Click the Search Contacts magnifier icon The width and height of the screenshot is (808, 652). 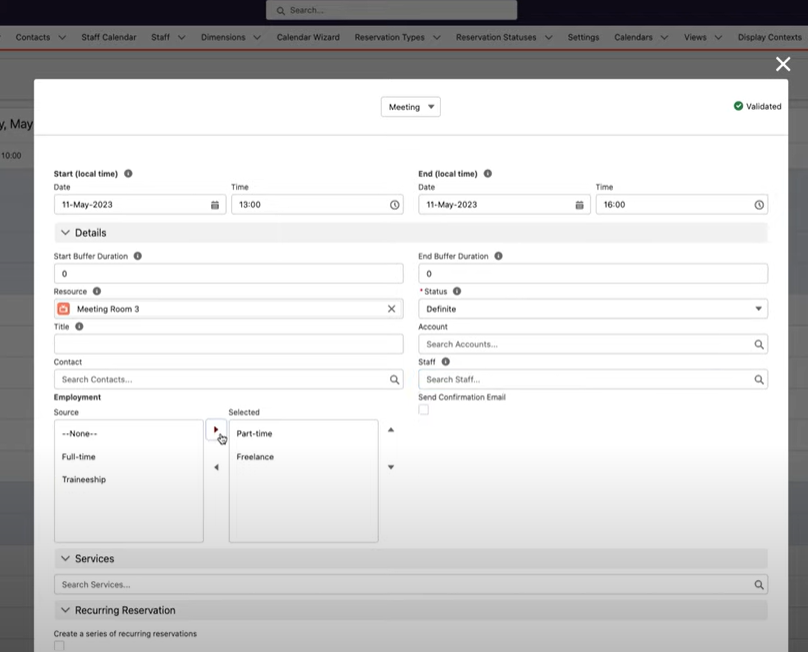(394, 379)
